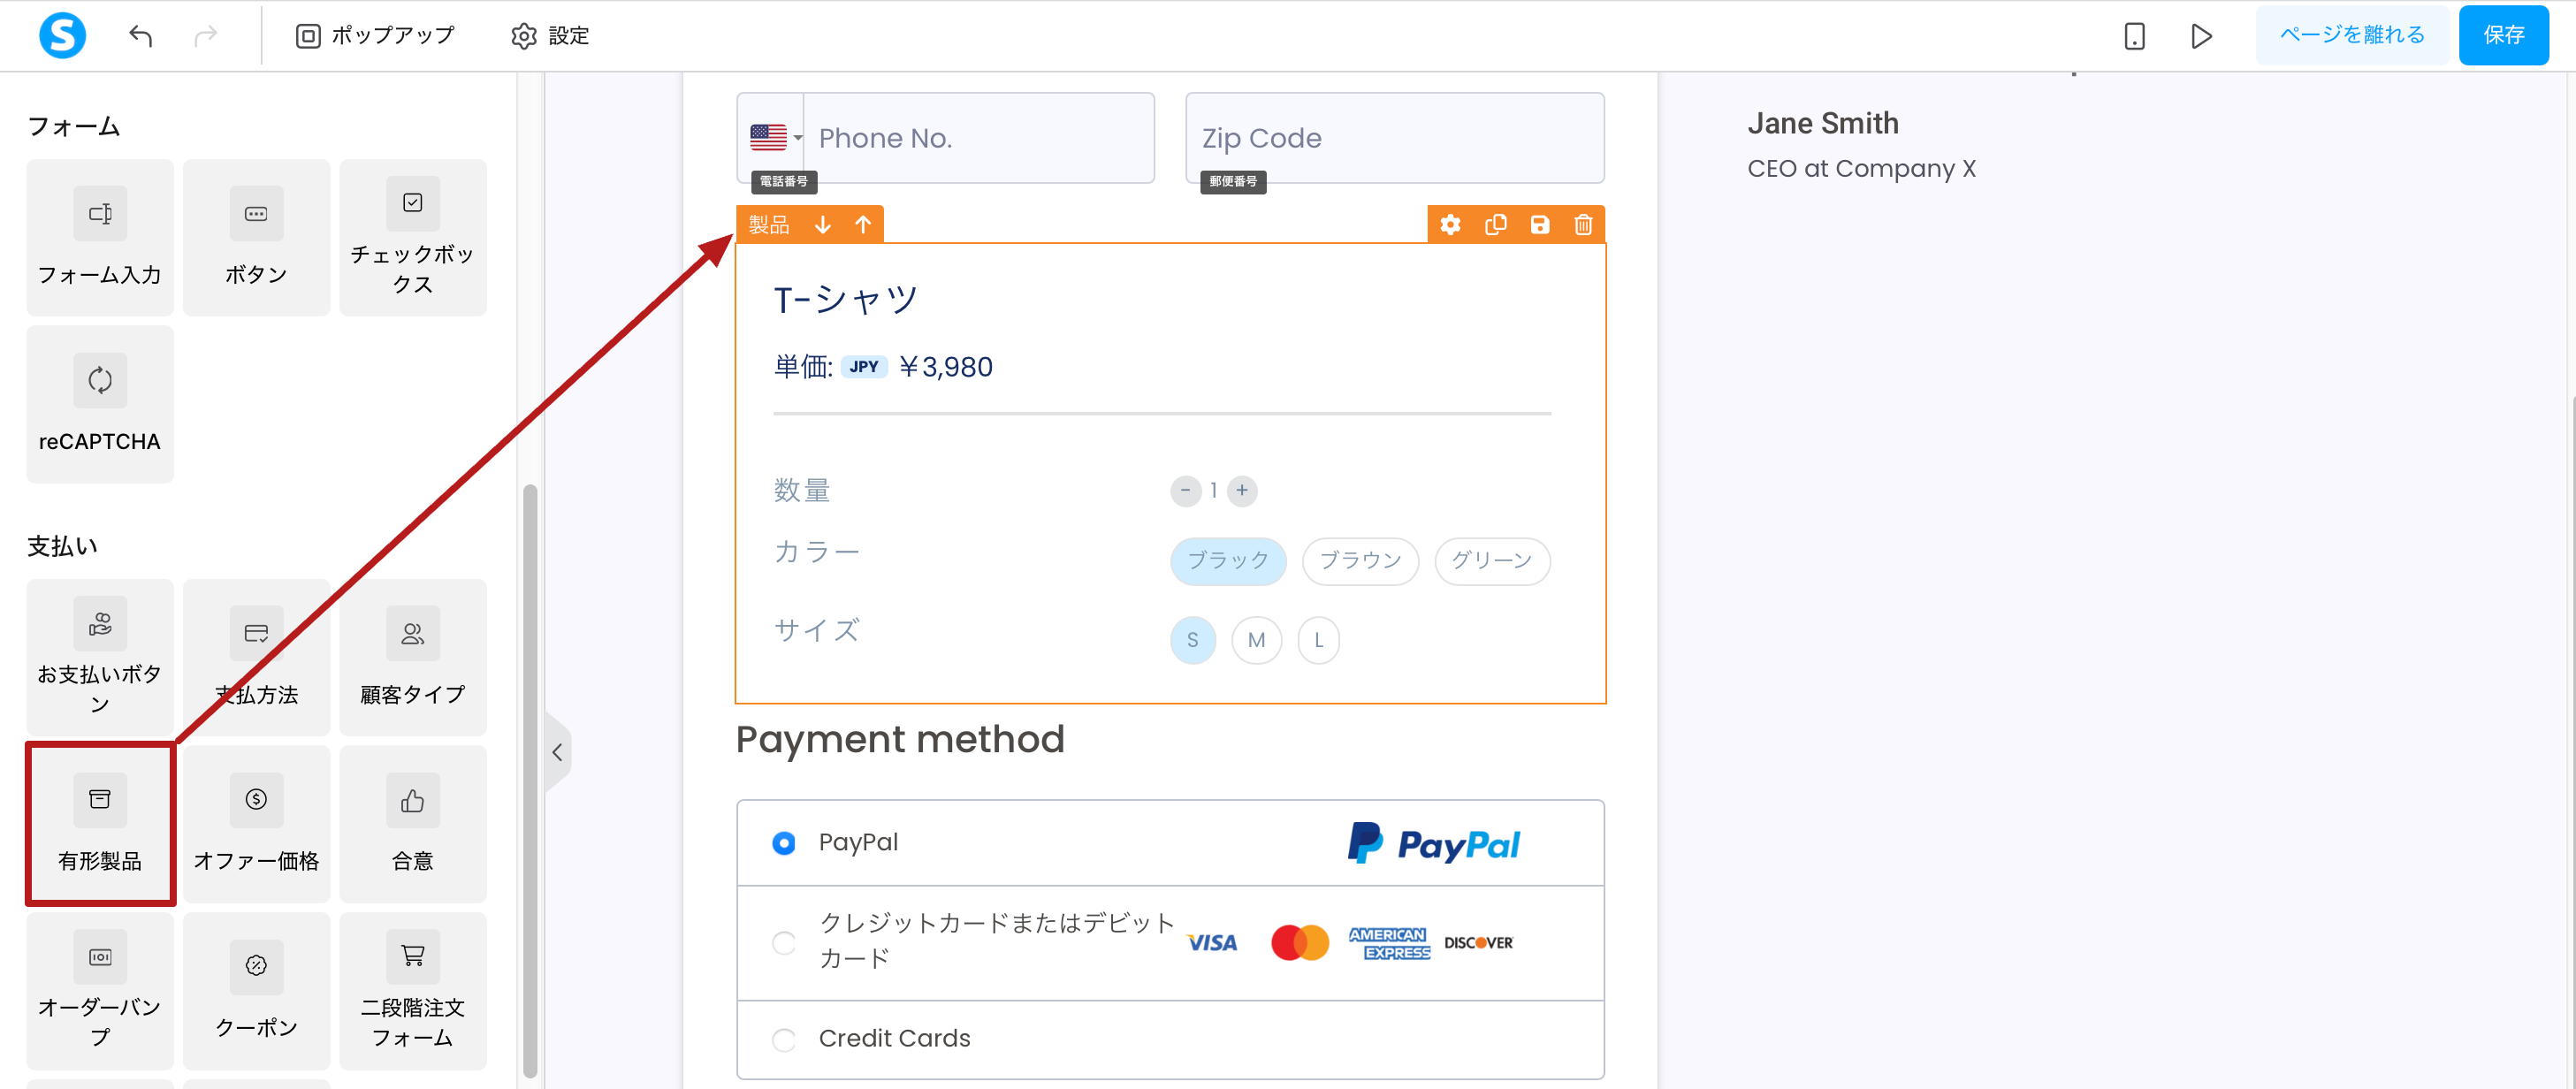Viewport: 2576px width, 1089px height.
Task: Click the undo arrow icon
Action: (141, 36)
